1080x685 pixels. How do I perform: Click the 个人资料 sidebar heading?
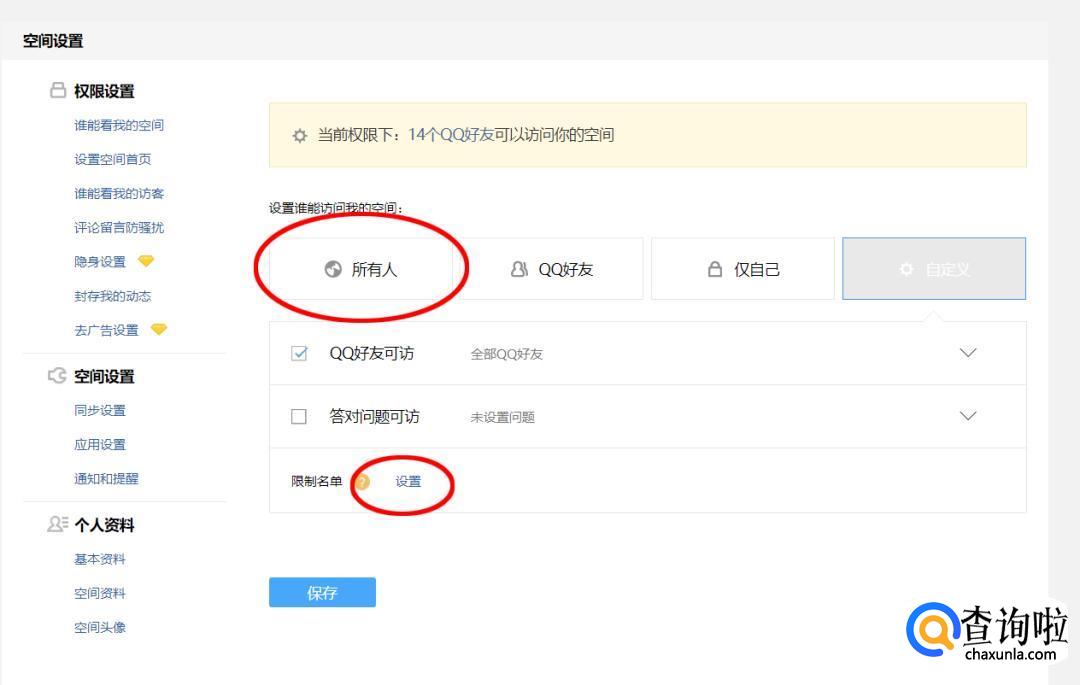tap(104, 525)
